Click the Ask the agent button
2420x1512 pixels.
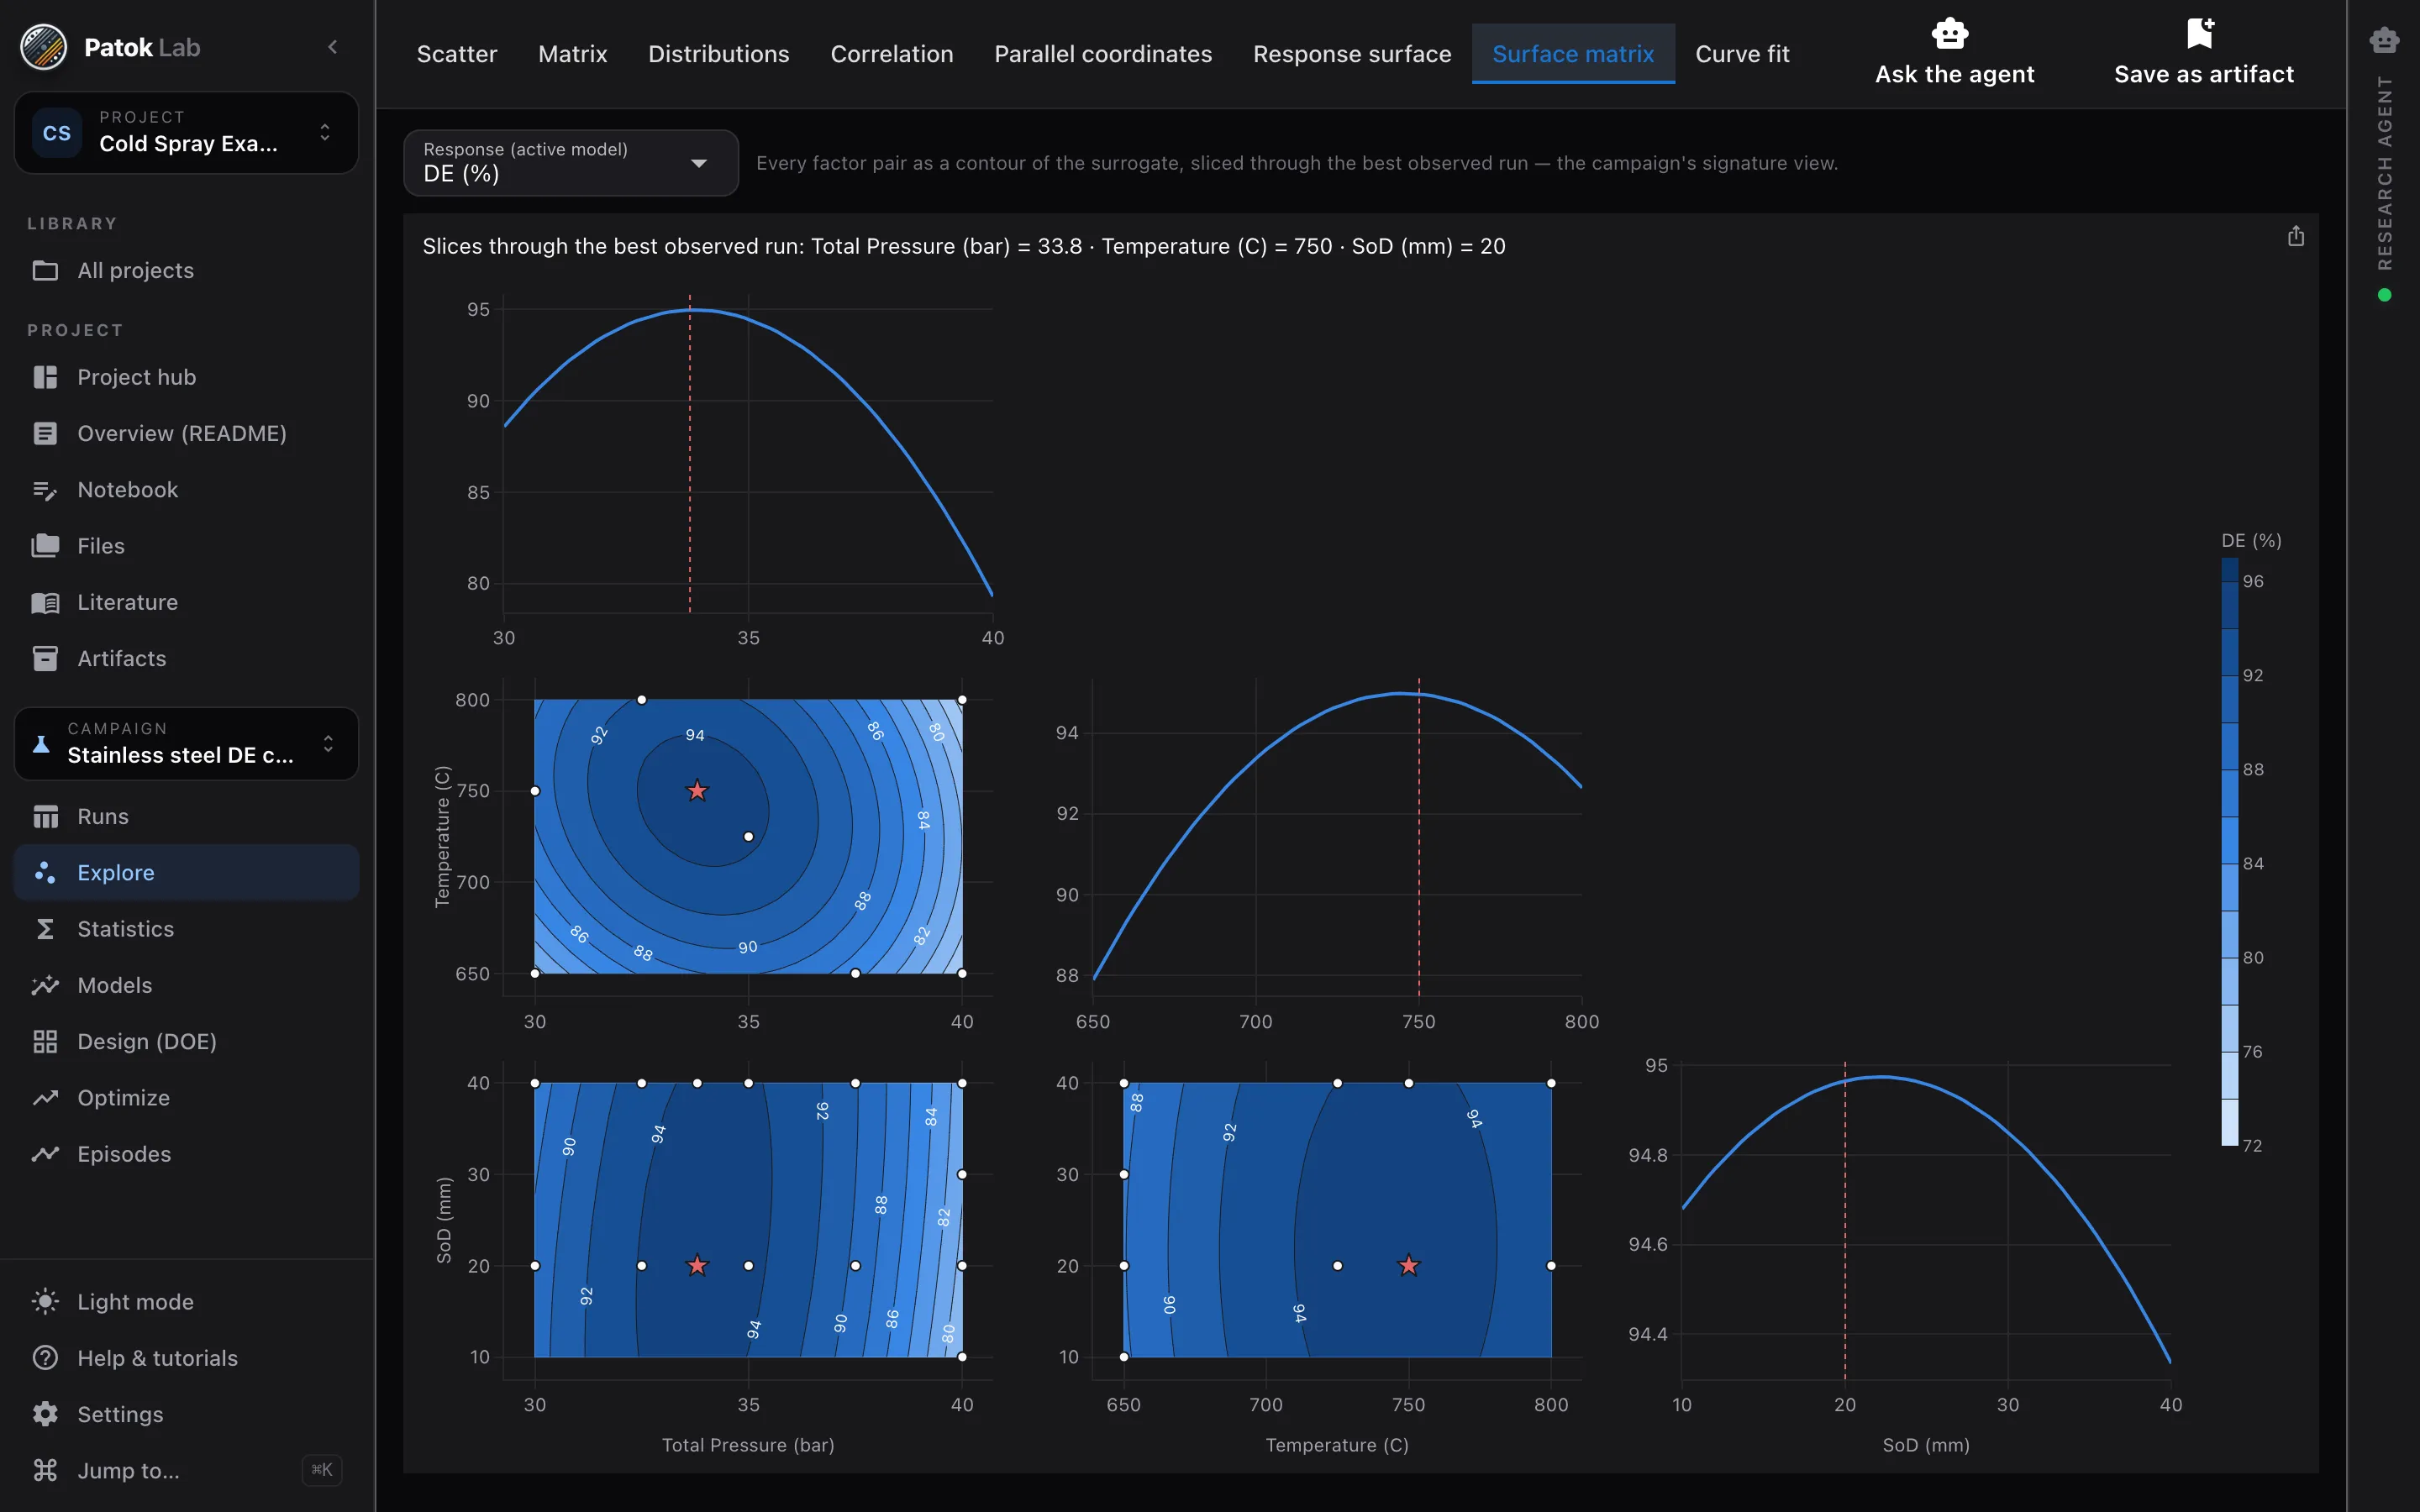(x=1954, y=53)
